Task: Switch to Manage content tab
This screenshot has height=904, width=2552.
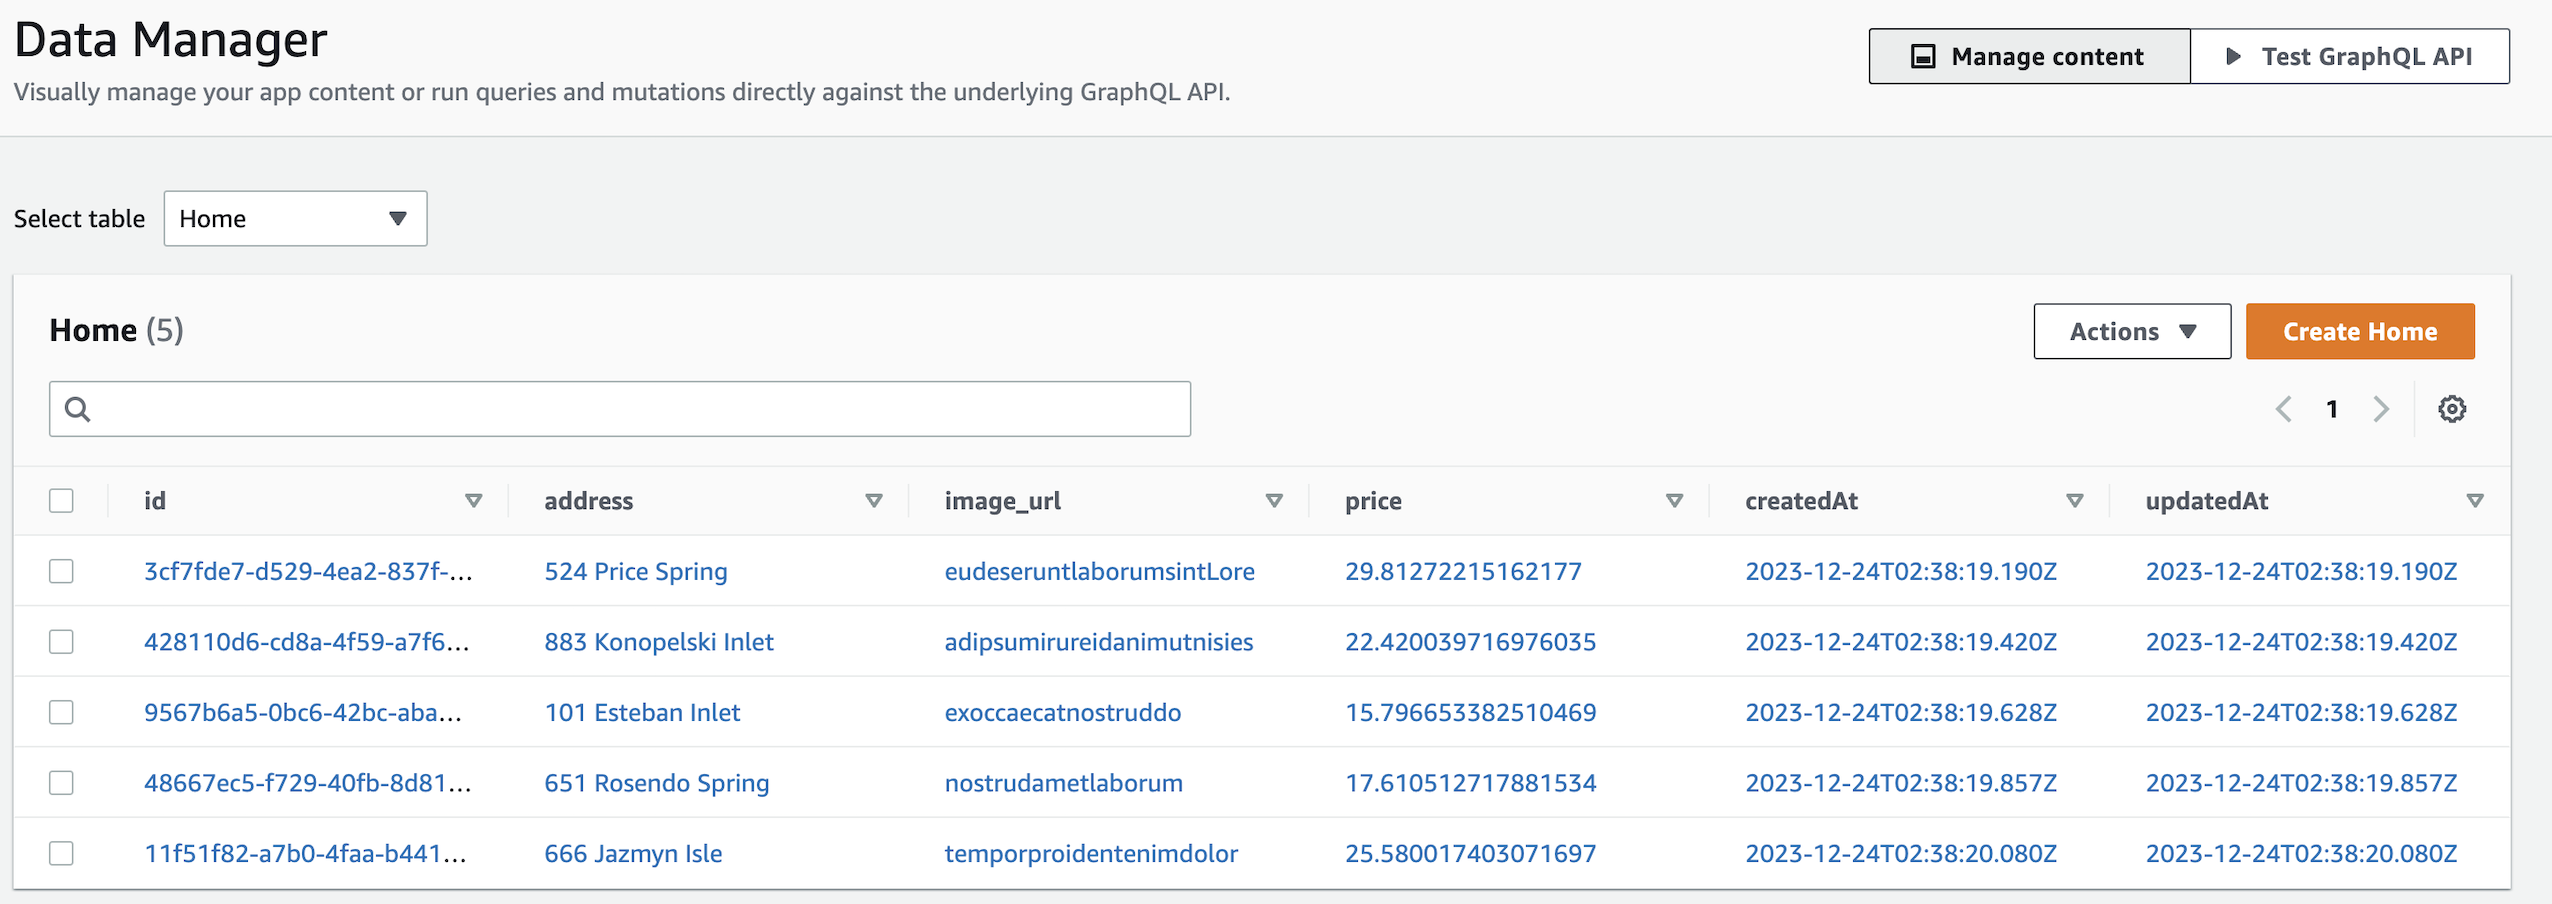Action: pyautogui.click(x=2029, y=56)
